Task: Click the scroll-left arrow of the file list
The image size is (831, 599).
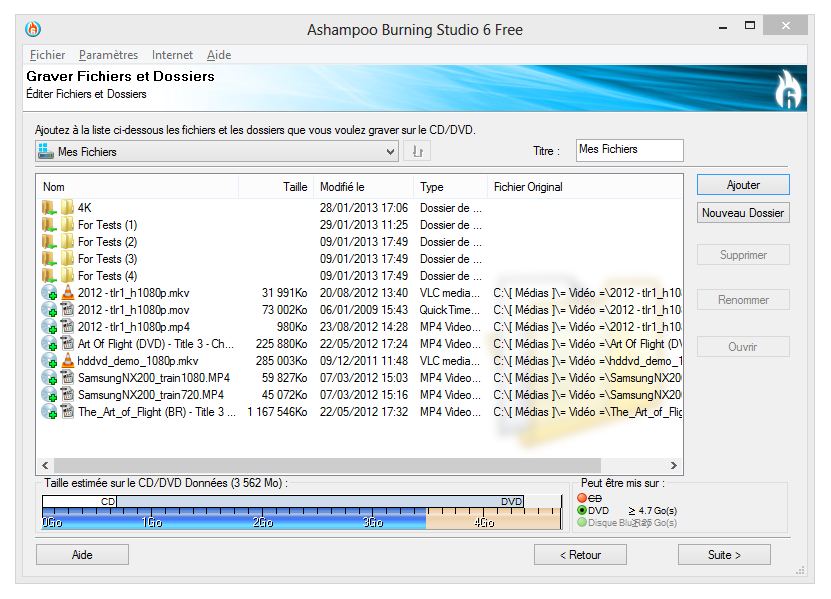Action: coord(45,465)
